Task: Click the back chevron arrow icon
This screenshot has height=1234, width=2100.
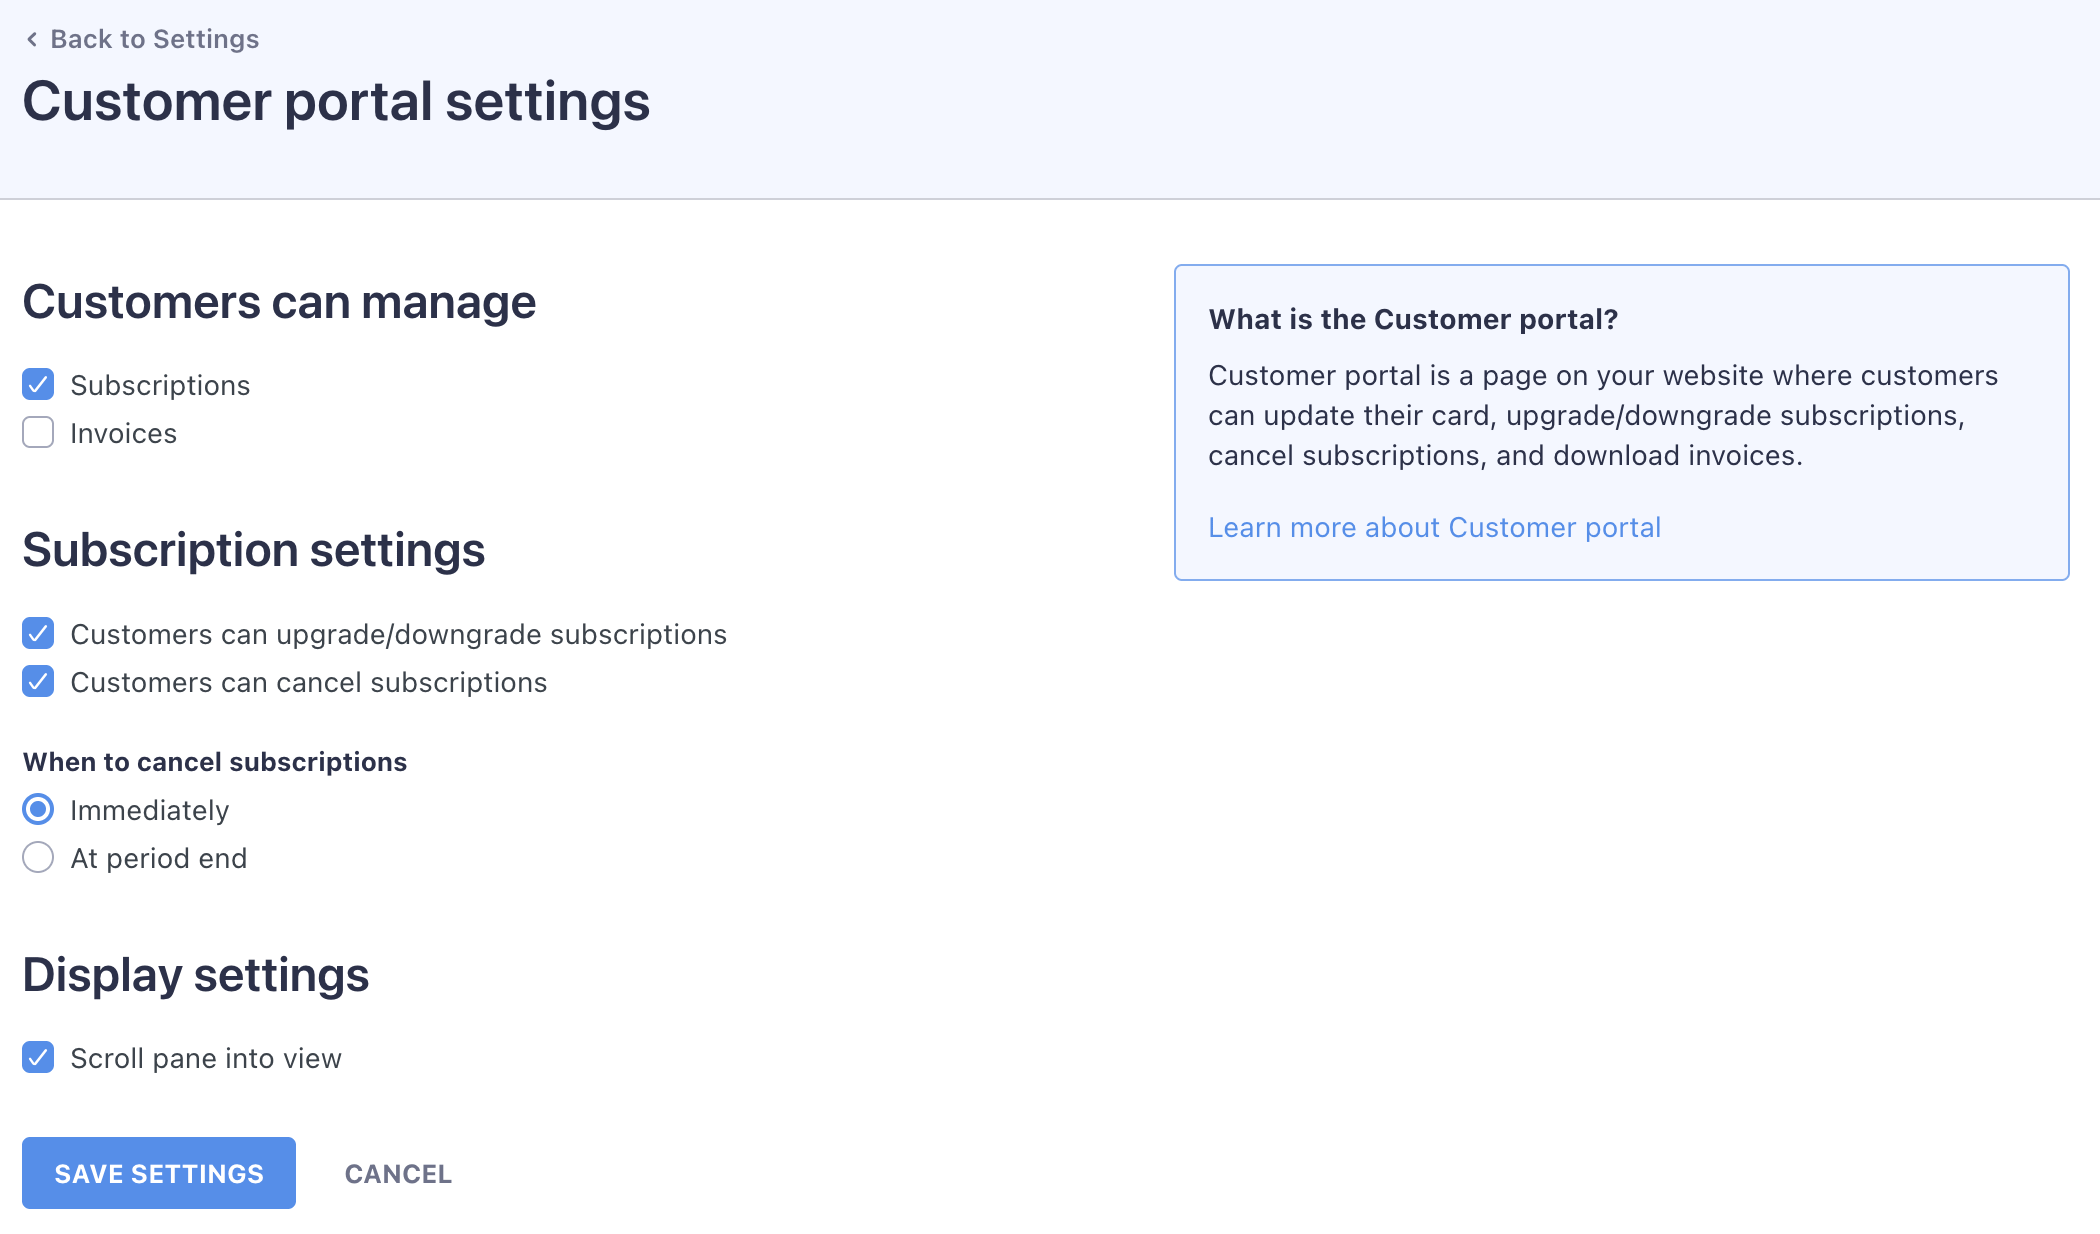Action: point(32,39)
